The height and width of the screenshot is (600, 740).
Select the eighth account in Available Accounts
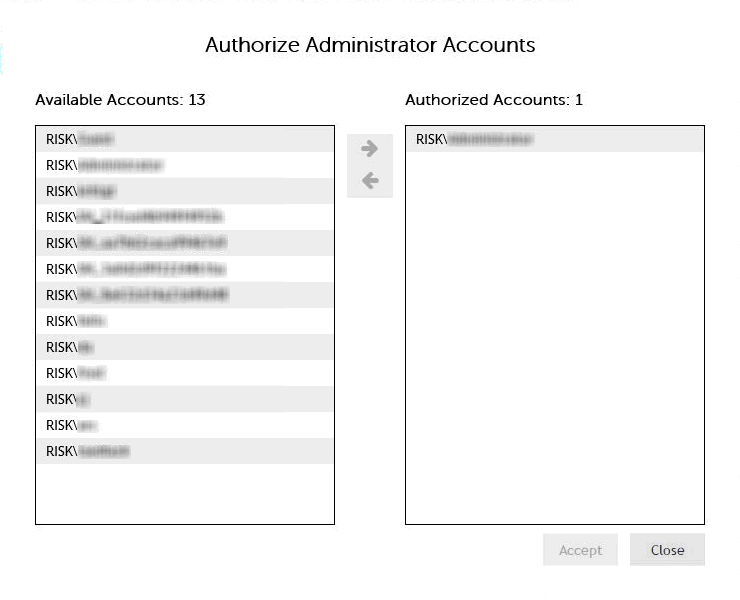tap(184, 321)
